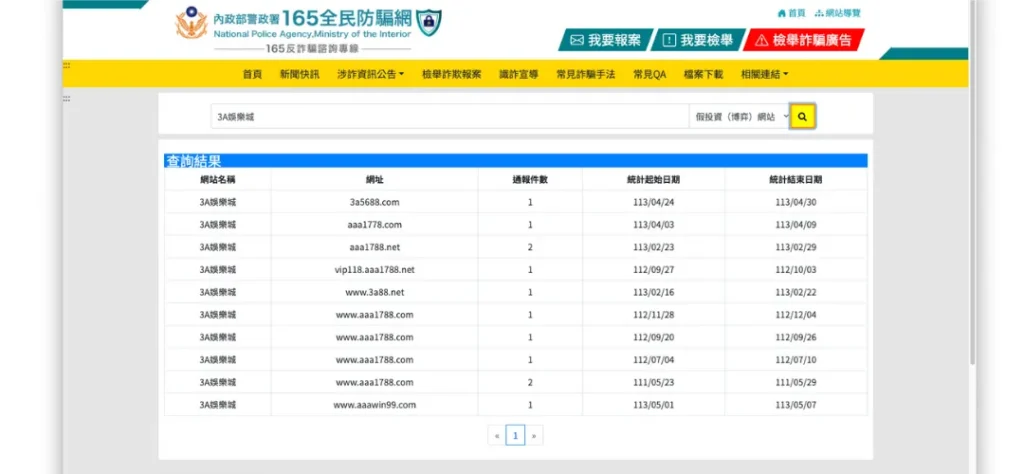1024x474 pixels.
Task: Click the www.aaa1788.com cell dated 111/05/23
Action: (x=374, y=383)
